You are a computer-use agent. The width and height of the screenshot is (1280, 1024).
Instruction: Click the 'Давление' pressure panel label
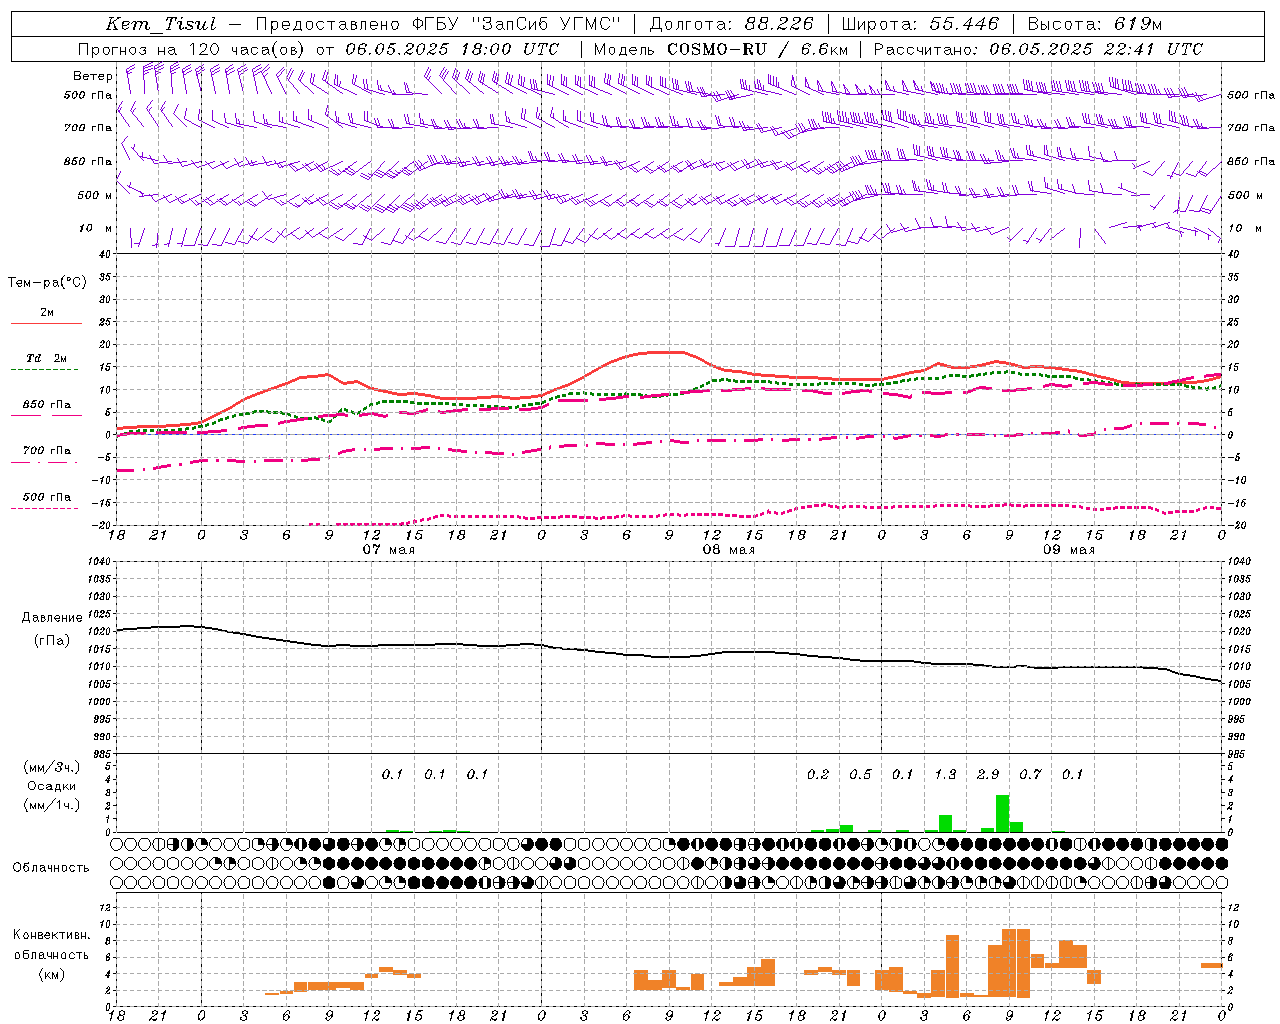coord(52,618)
